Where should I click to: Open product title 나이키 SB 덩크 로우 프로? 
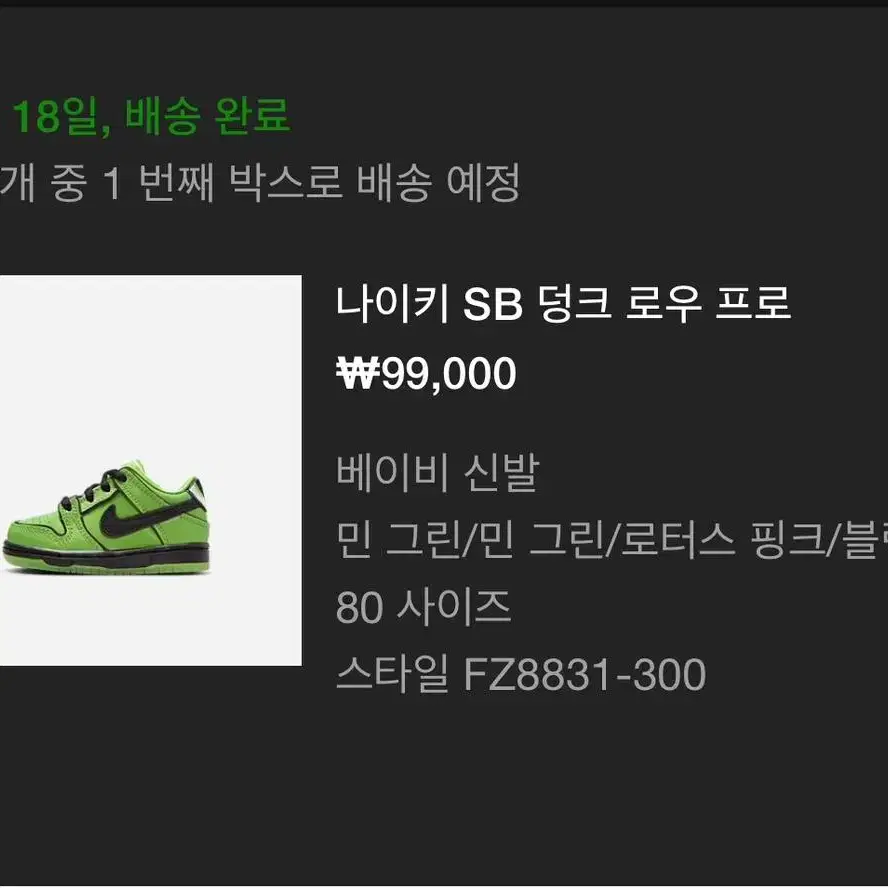(x=563, y=304)
